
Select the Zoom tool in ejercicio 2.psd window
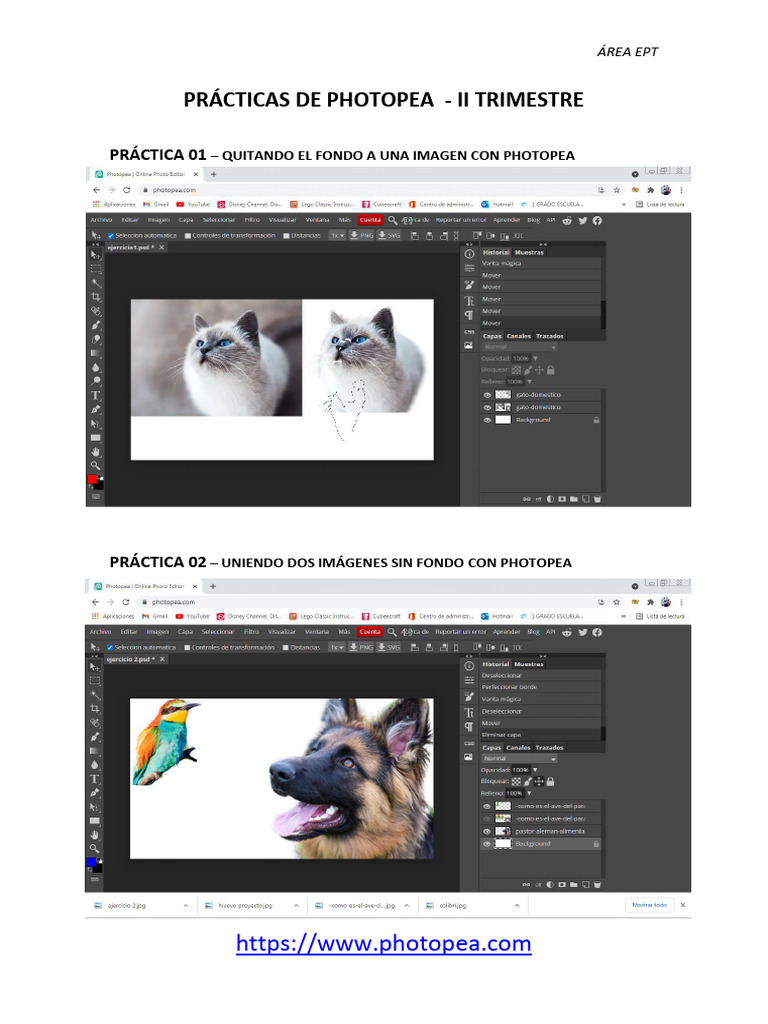(x=95, y=848)
